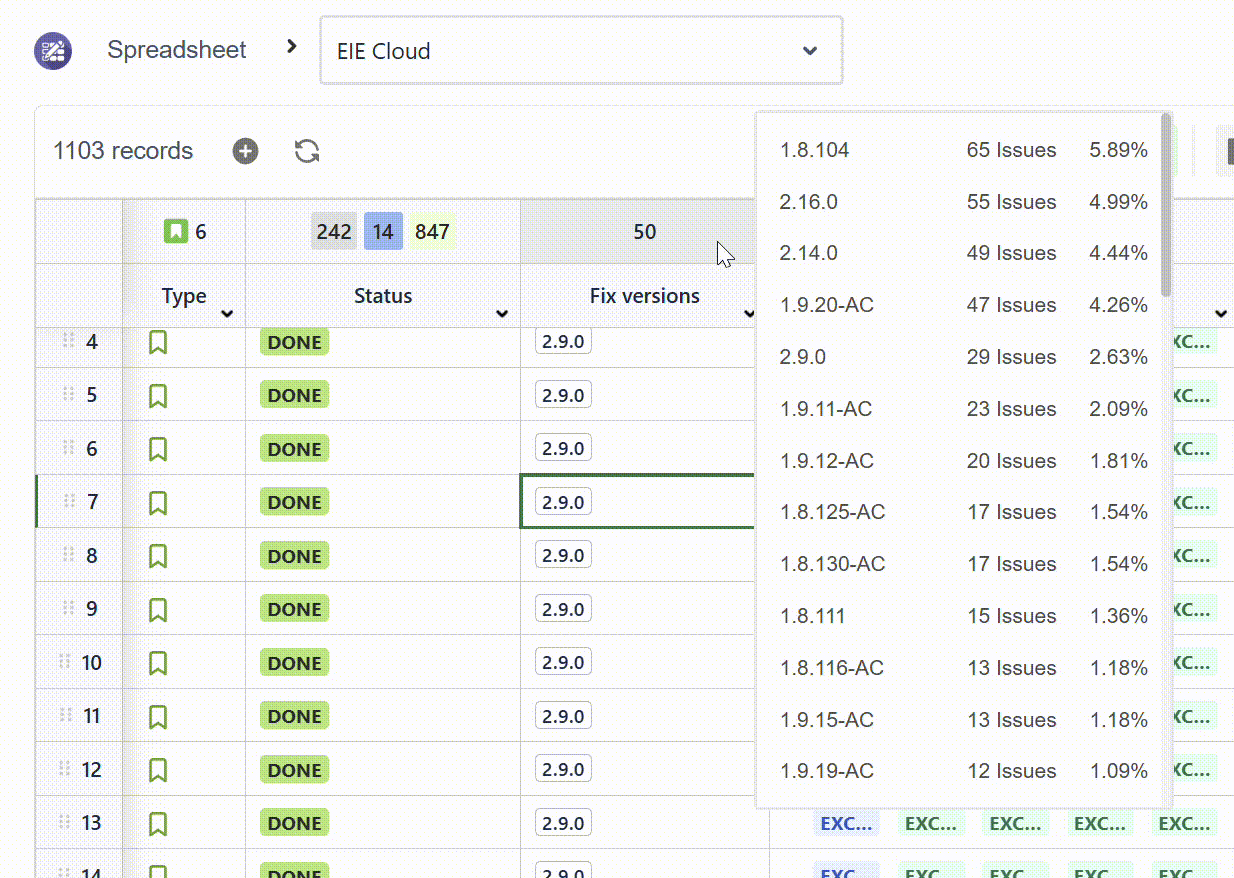The image size is (1234, 878).
Task: Click the drag handle on row 5
Action: (x=68, y=395)
